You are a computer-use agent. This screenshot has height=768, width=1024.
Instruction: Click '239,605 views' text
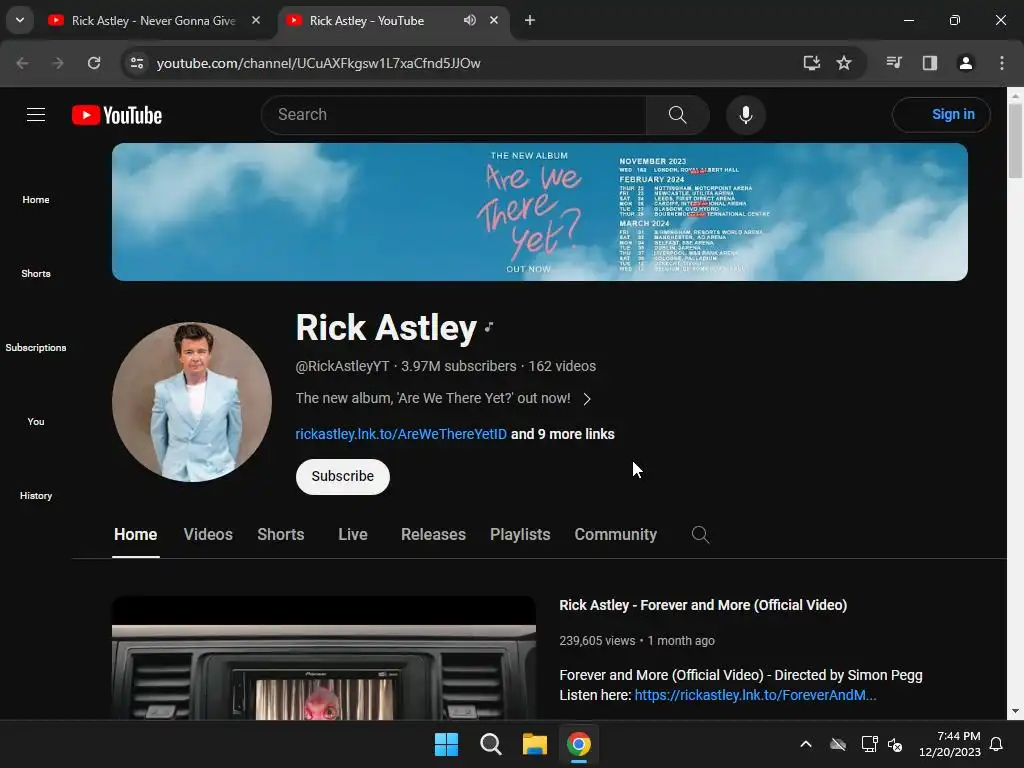click(597, 641)
